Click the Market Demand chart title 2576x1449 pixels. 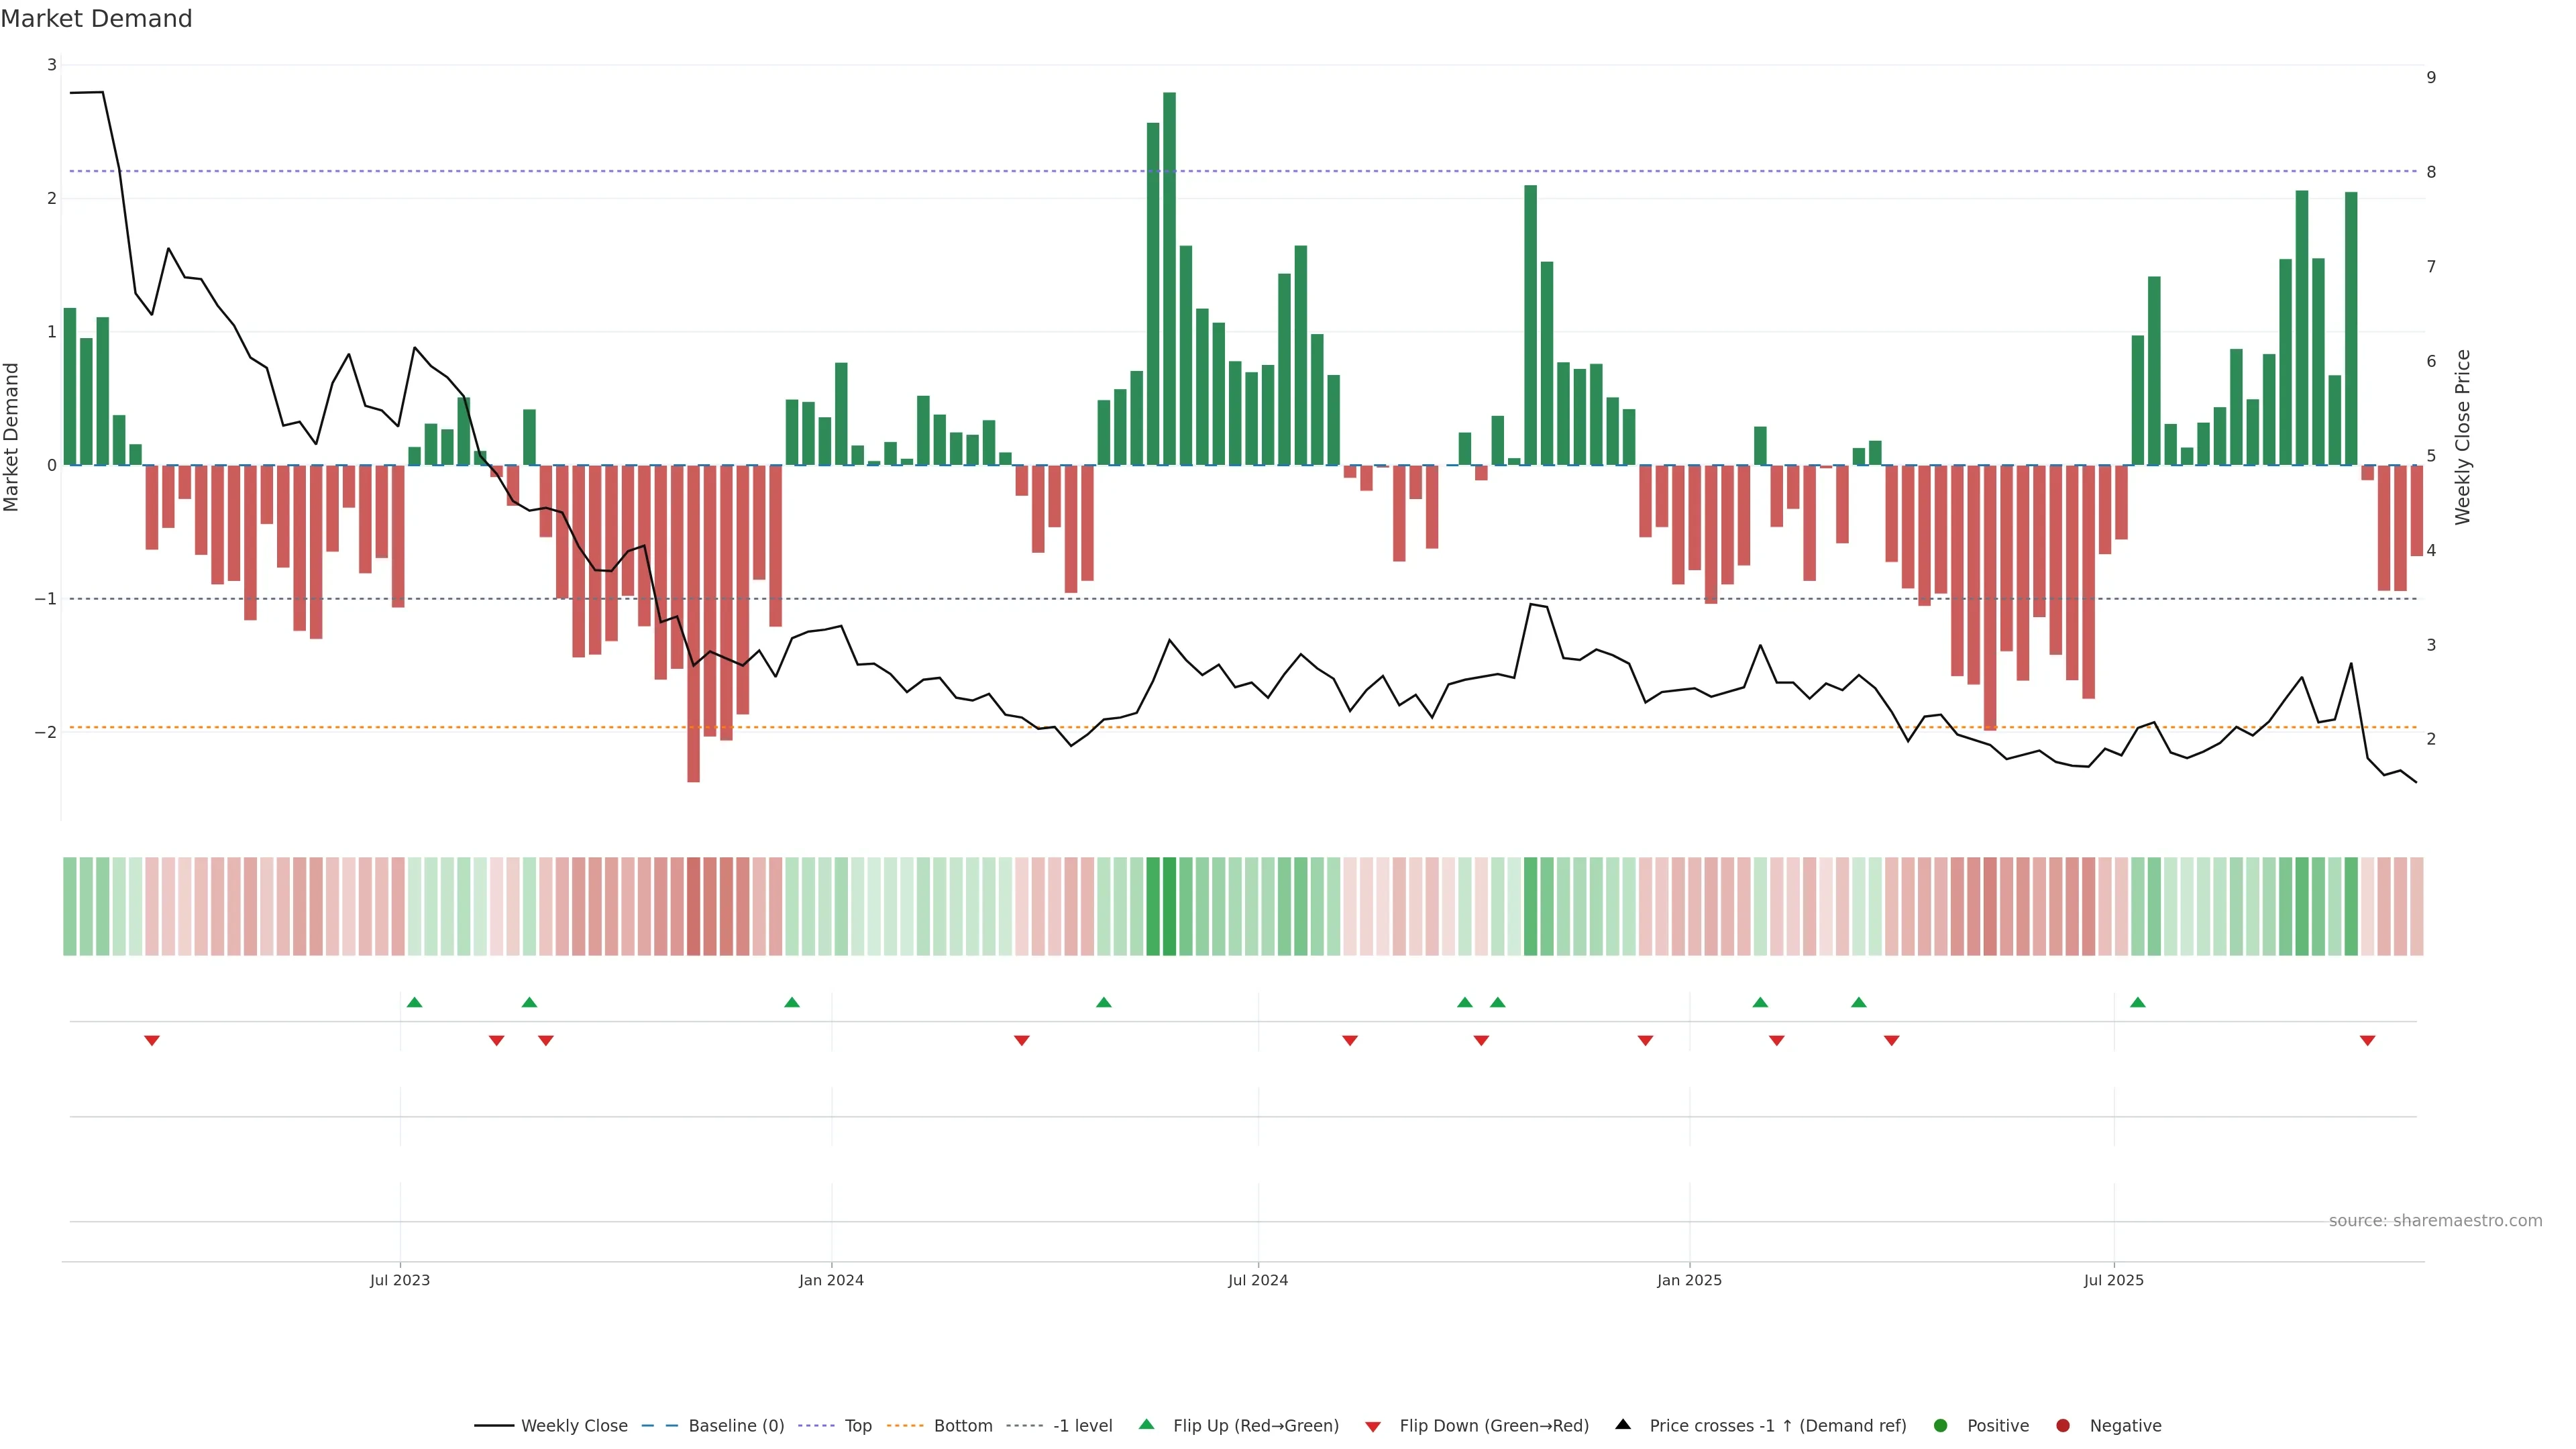[x=96, y=19]
